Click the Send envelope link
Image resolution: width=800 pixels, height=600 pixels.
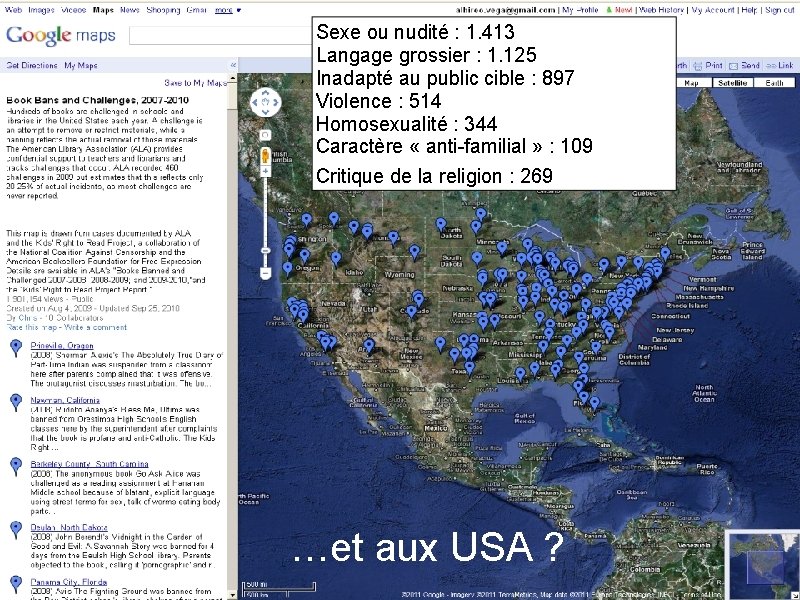pyautogui.click(x=744, y=65)
